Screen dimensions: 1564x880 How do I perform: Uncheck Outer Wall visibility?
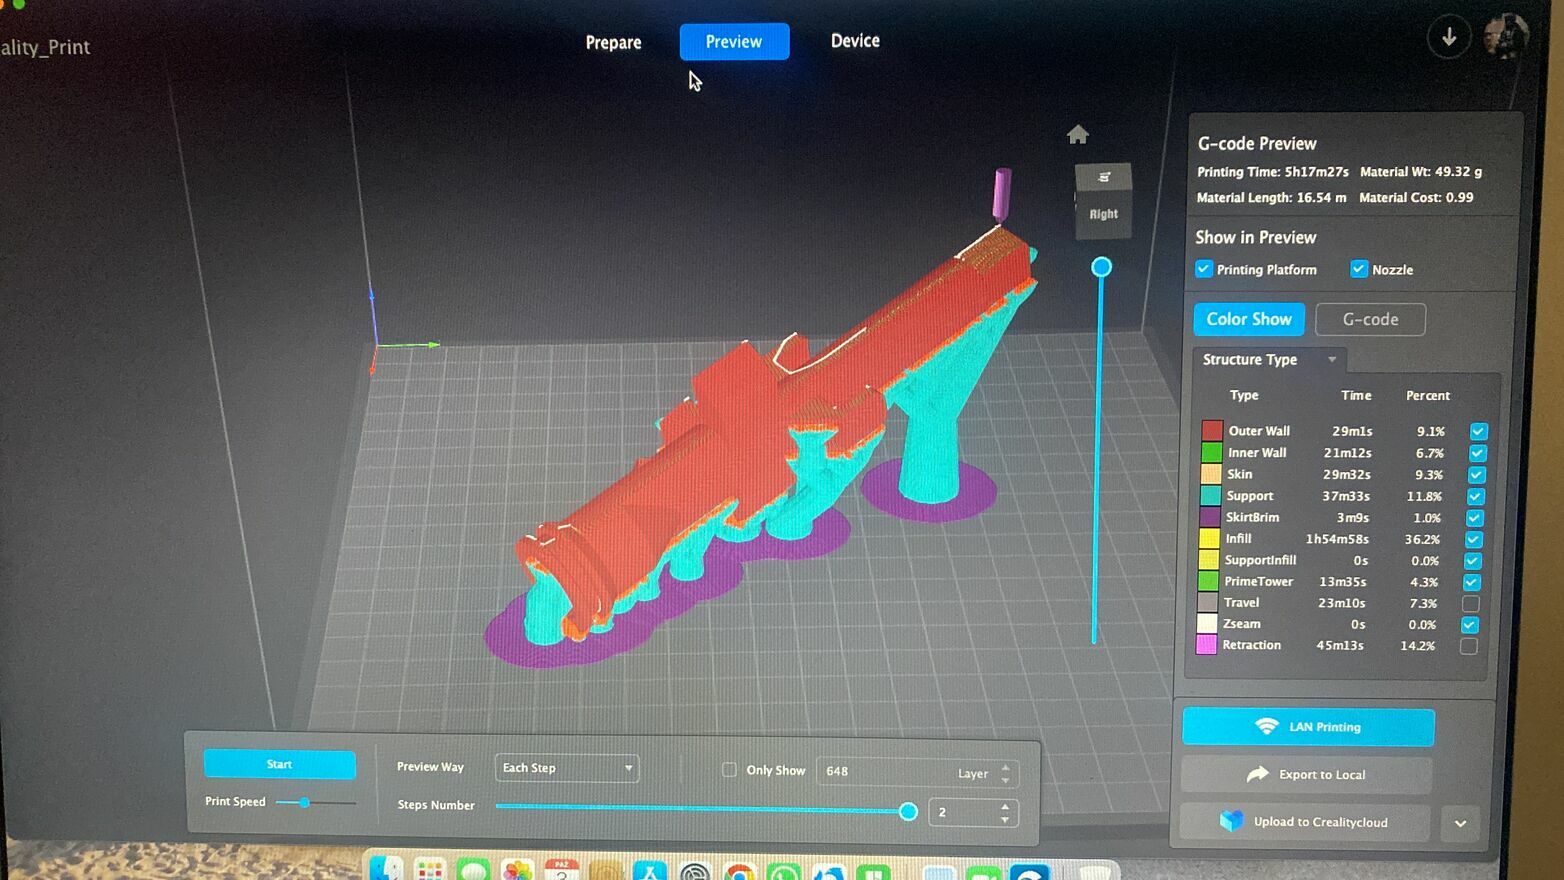pos(1478,431)
